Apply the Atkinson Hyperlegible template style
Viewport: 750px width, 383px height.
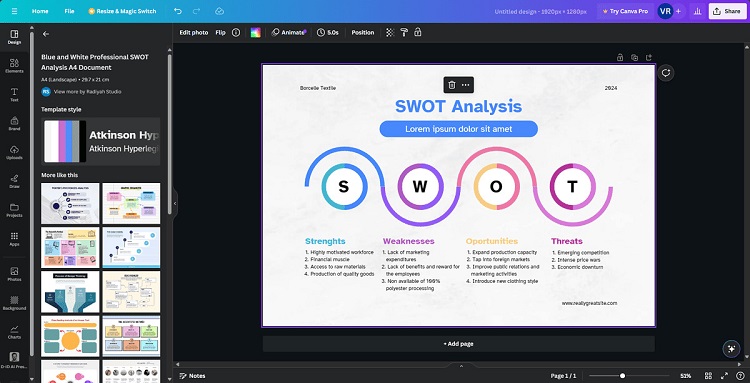click(x=100, y=142)
